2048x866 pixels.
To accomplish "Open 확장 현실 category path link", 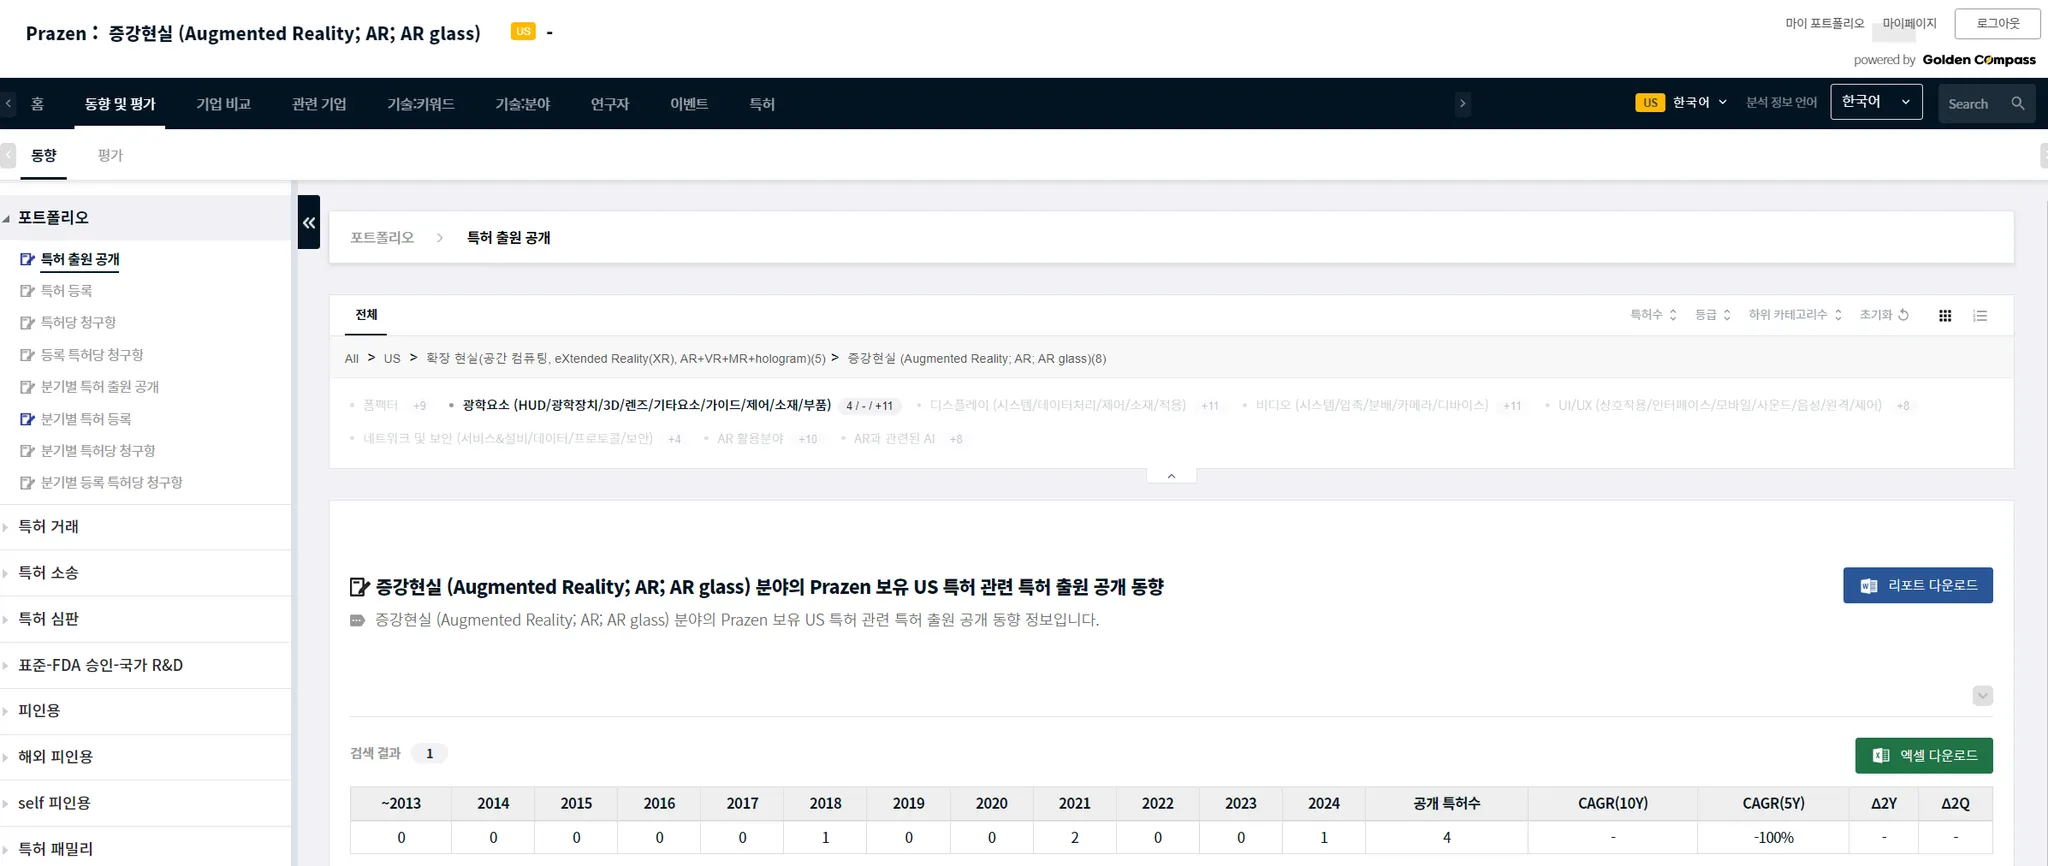I will pos(626,359).
